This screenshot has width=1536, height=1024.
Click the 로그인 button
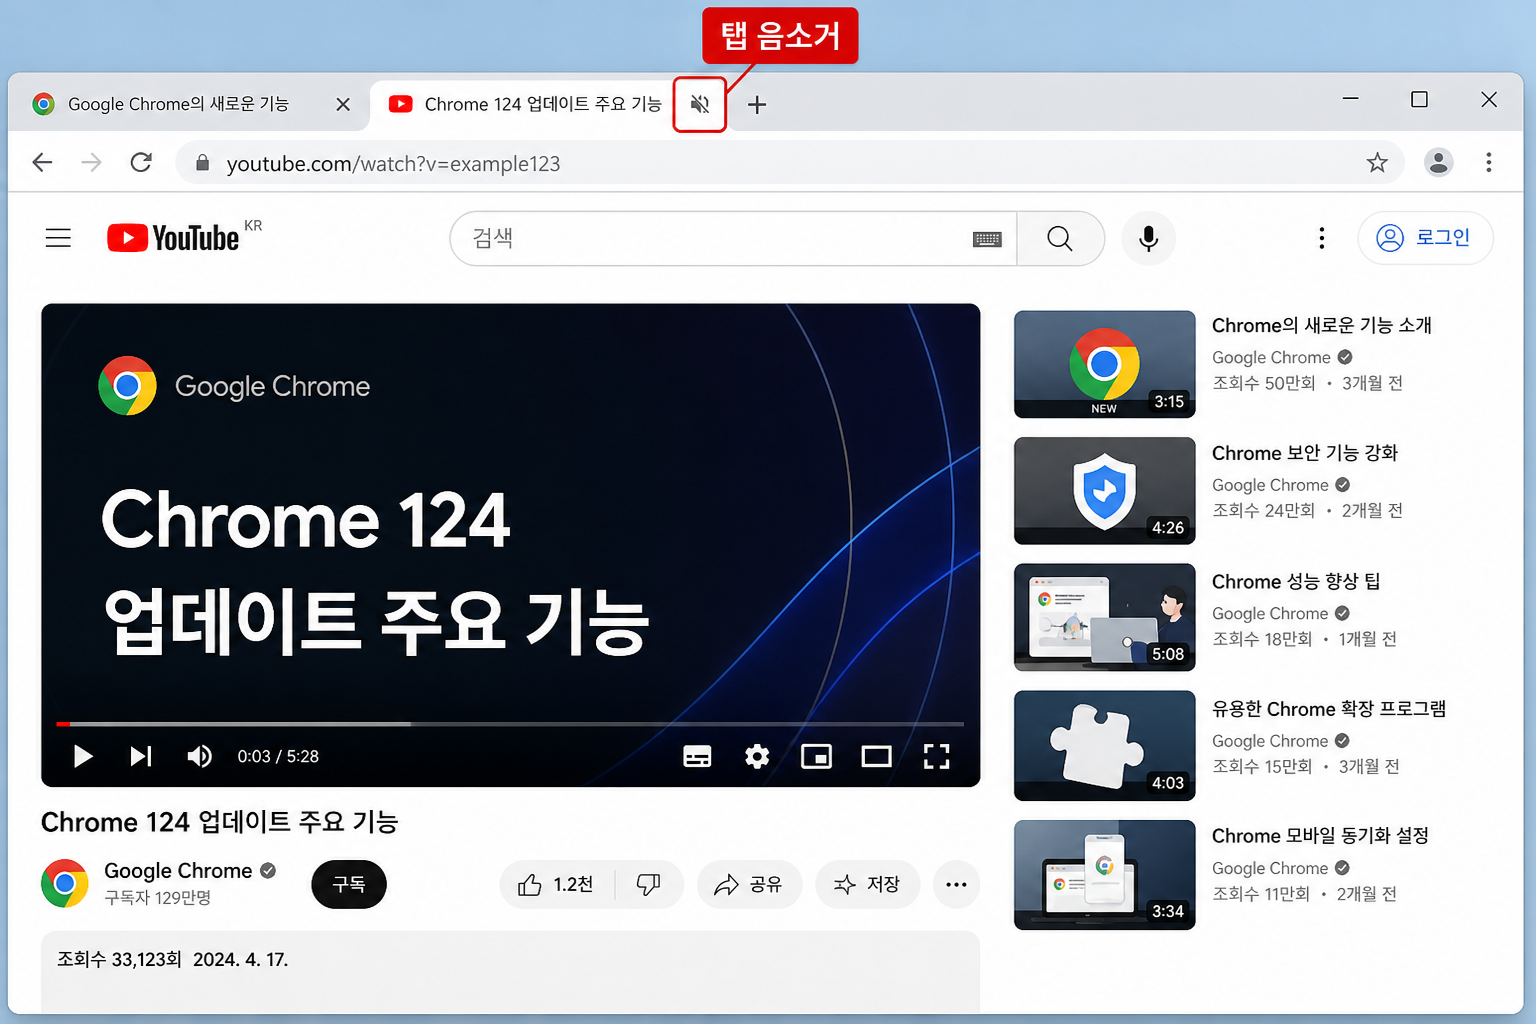pos(1425,238)
